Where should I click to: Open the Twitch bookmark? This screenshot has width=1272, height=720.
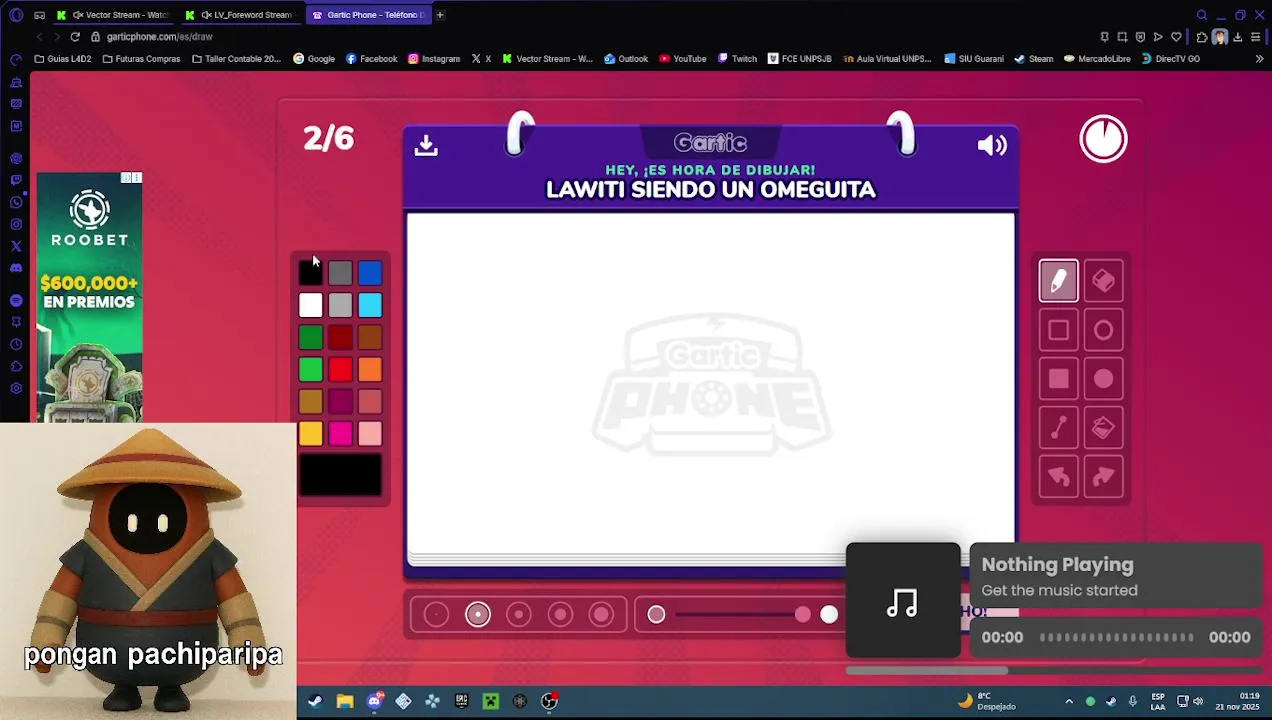tap(737, 59)
